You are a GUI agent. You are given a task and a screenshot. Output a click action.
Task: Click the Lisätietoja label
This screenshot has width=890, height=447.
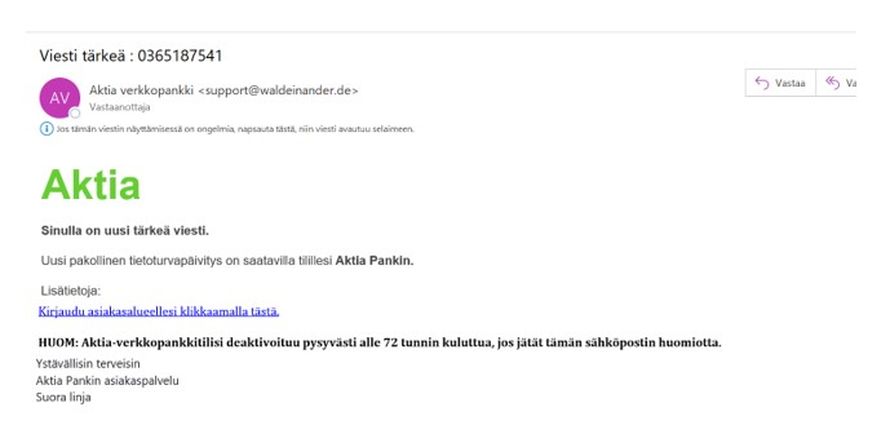[x=70, y=291]
